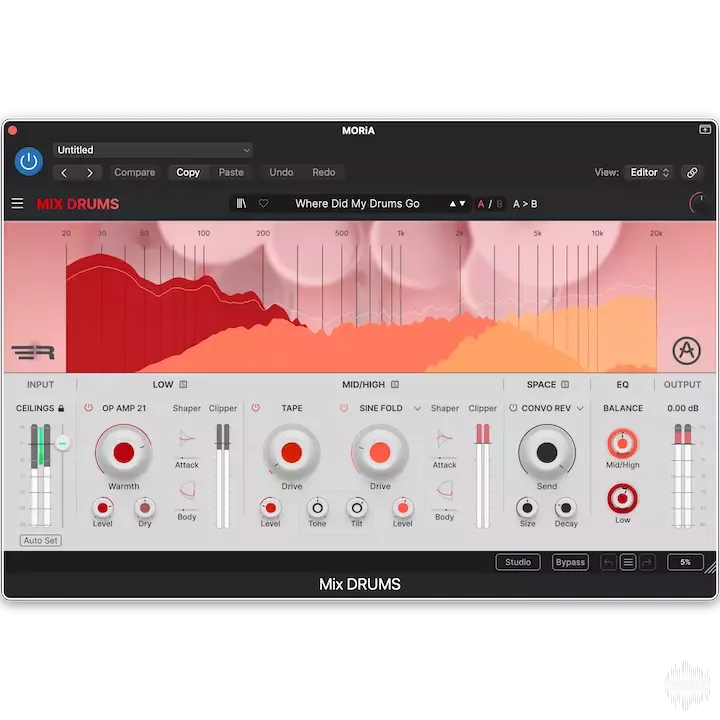This screenshot has width=720, height=720.
Task: Switch to state B
Action: [499, 204]
